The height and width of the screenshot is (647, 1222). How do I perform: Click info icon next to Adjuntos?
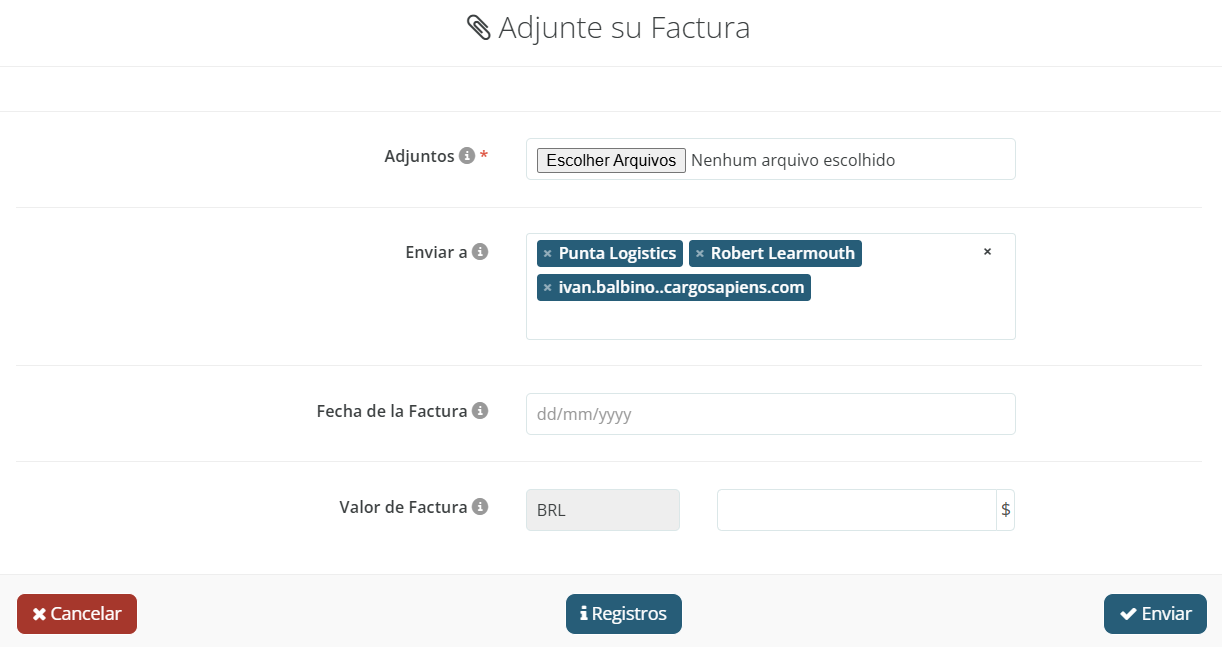[x=466, y=156]
